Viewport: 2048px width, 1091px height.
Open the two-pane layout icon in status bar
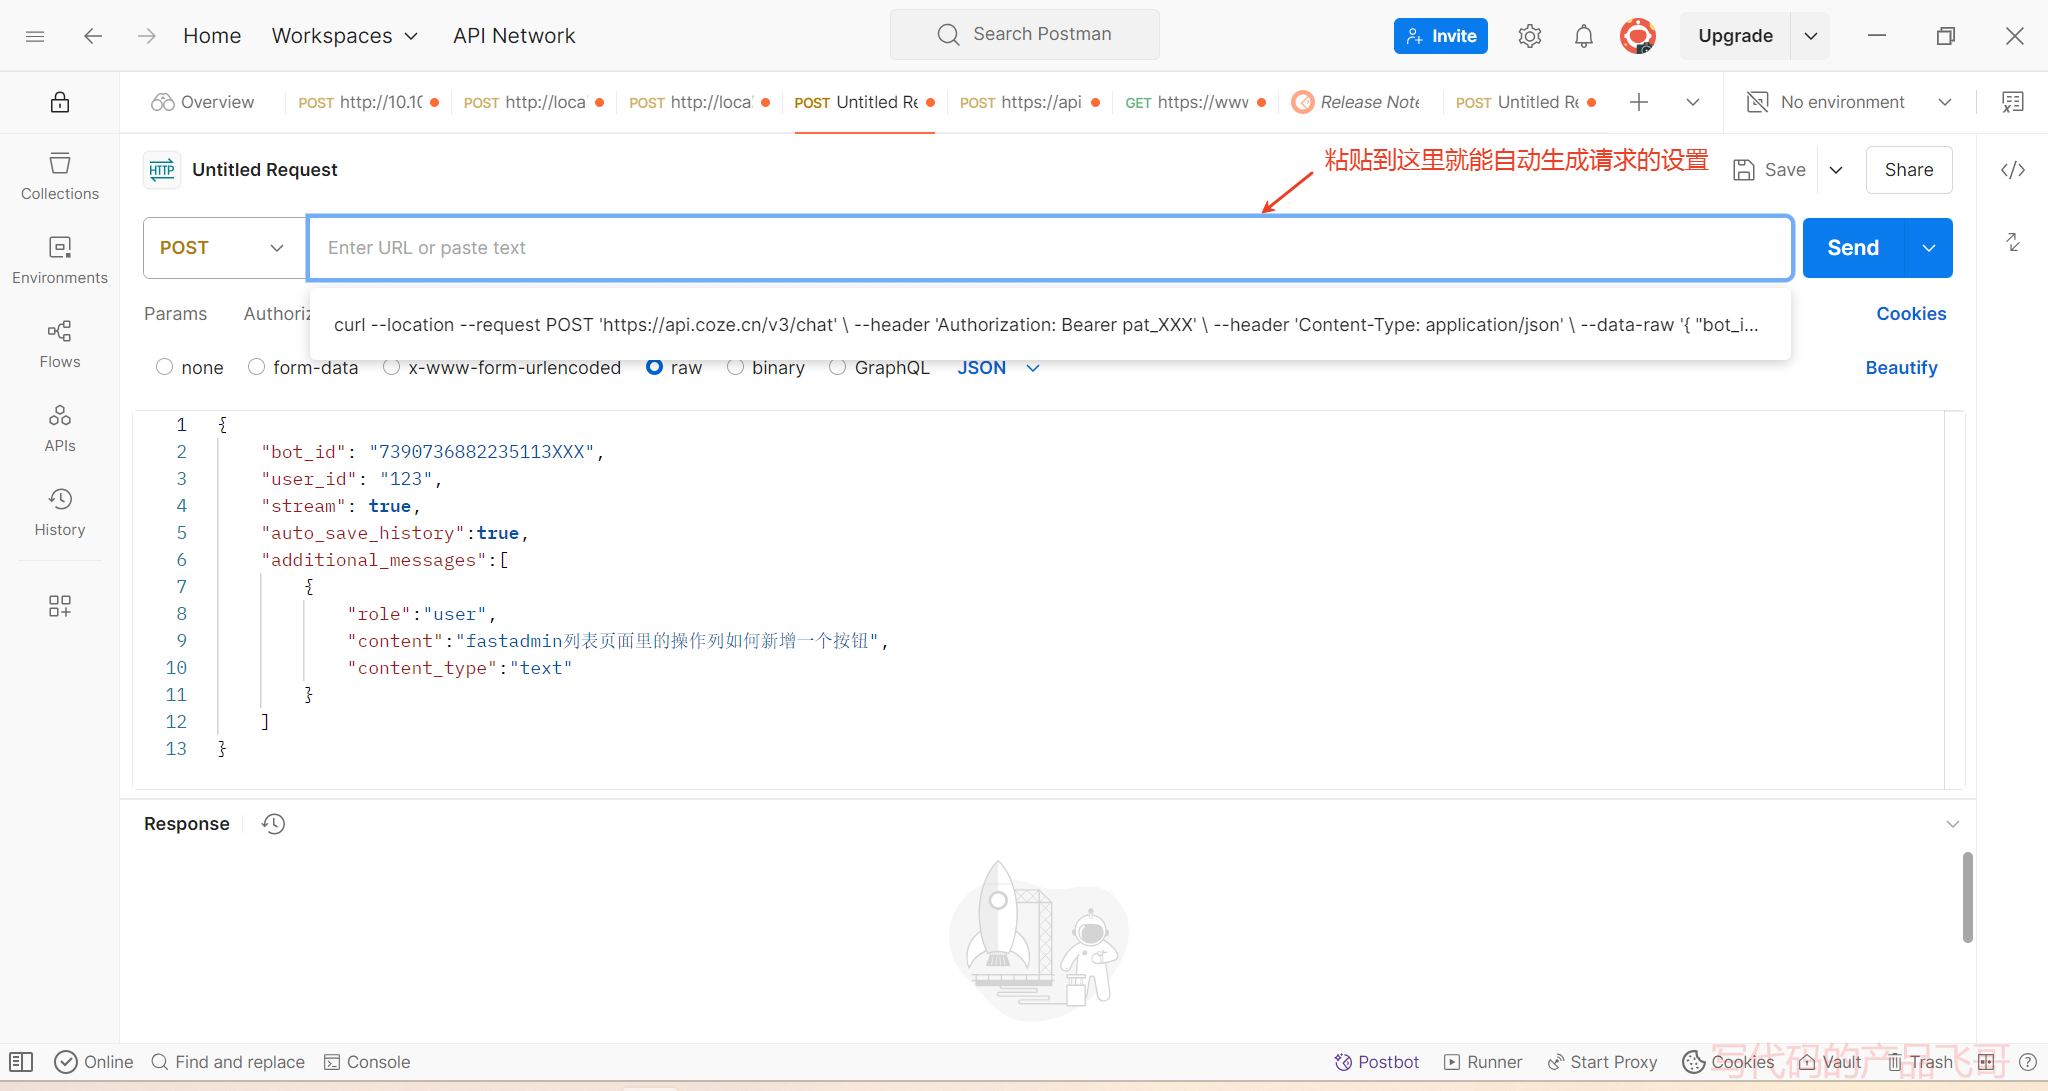point(1986,1062)
